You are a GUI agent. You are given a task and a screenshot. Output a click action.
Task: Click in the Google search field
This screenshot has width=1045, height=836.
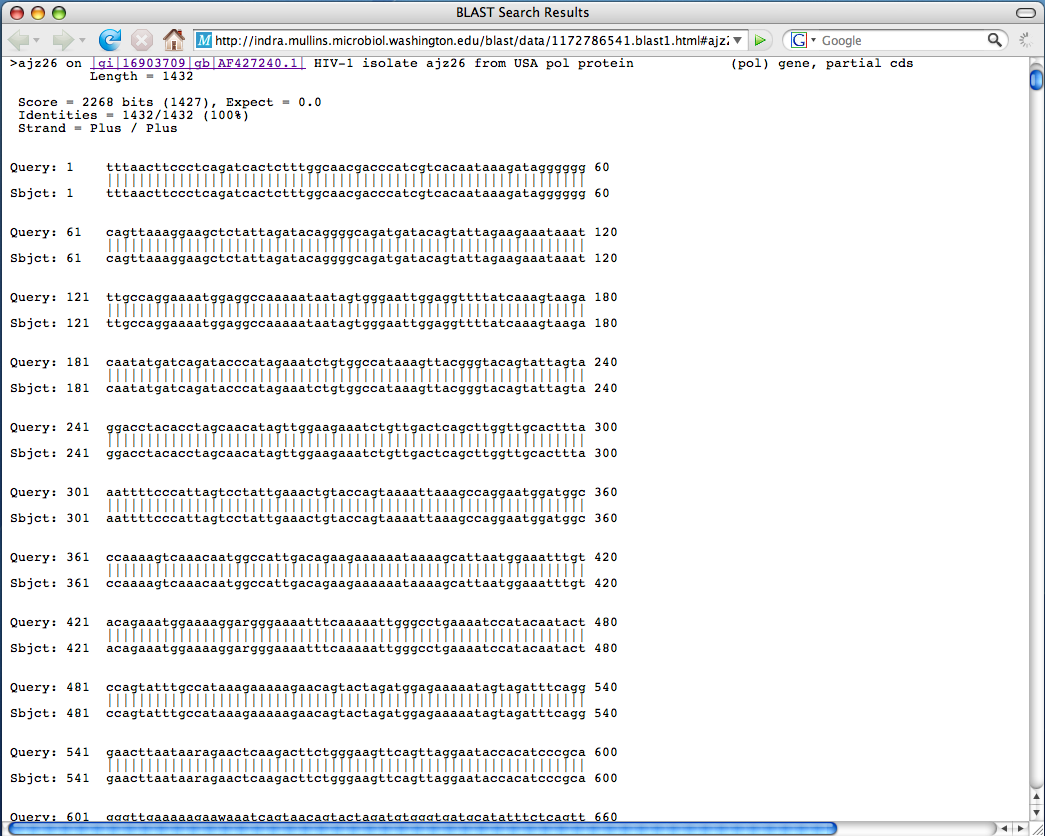pyautogui.click(x=900, y=40)
